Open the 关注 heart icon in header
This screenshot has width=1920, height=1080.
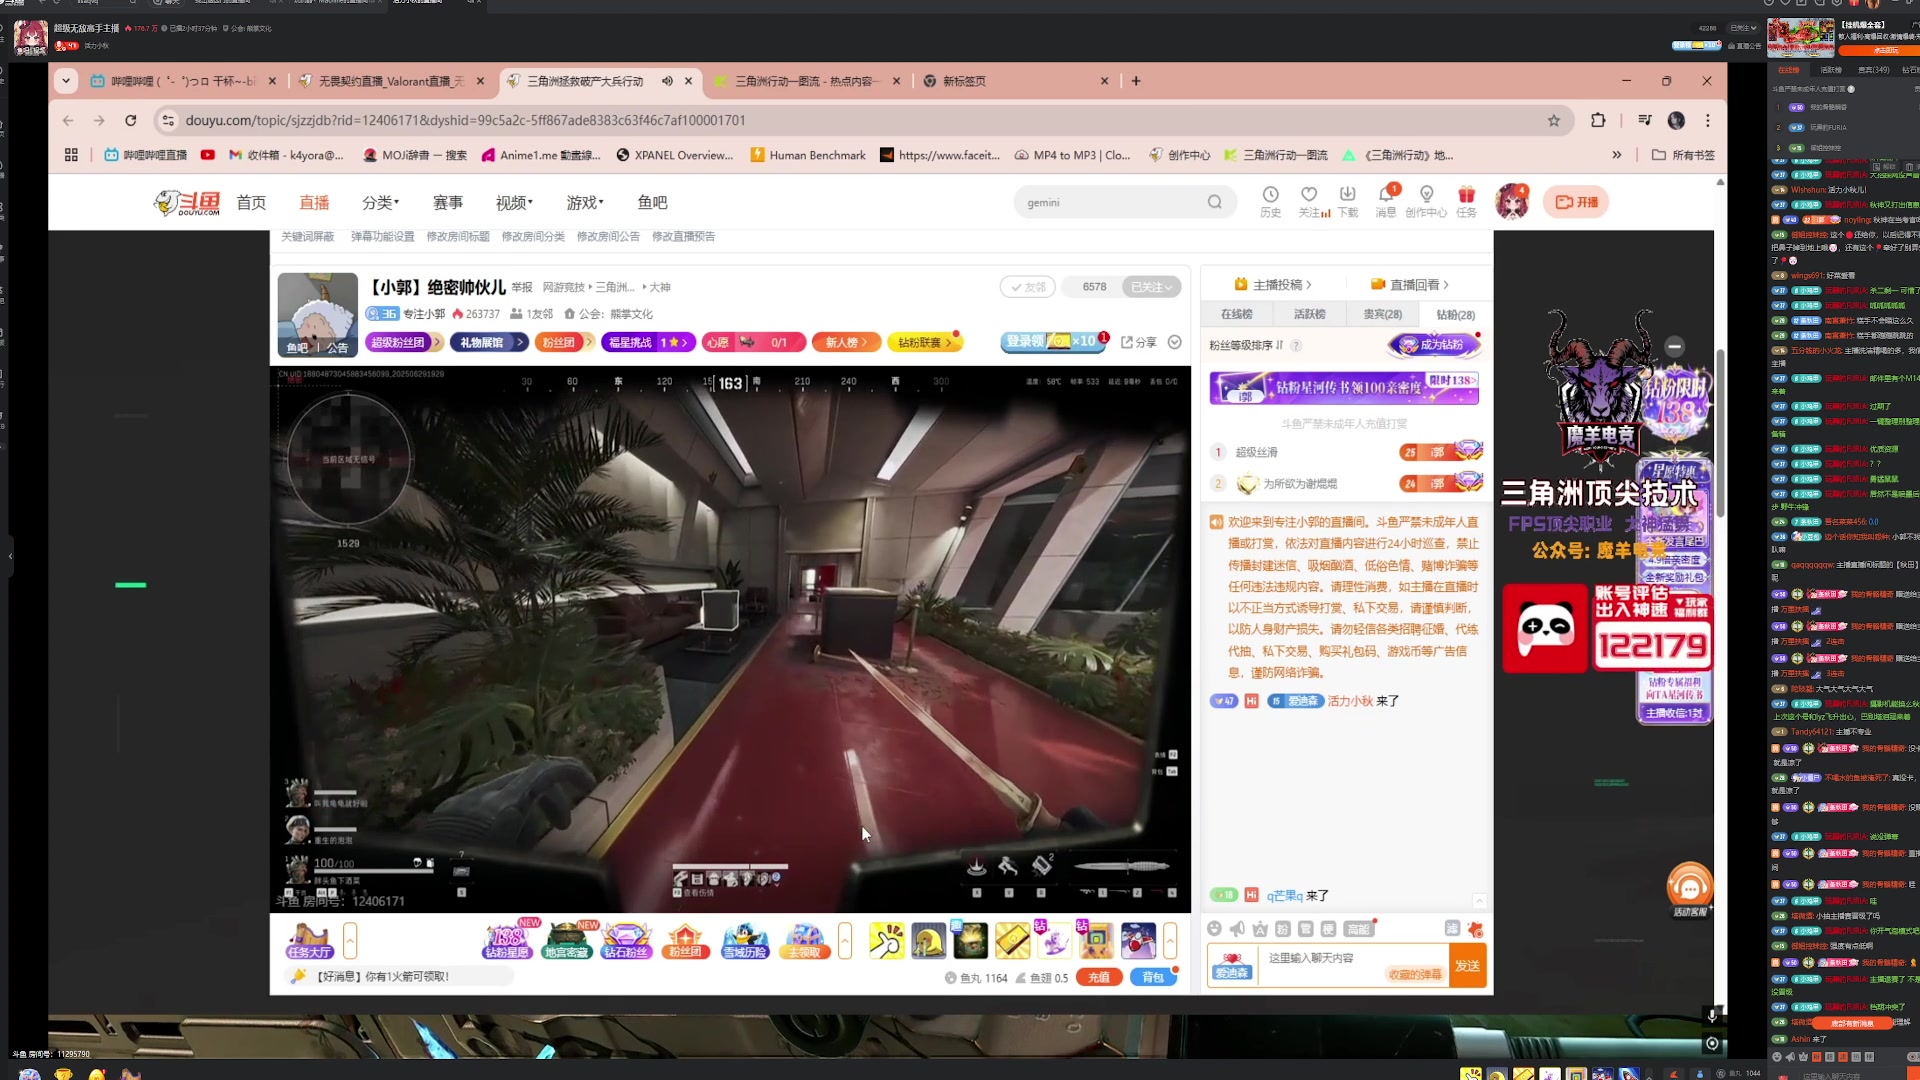(1309, 201)
